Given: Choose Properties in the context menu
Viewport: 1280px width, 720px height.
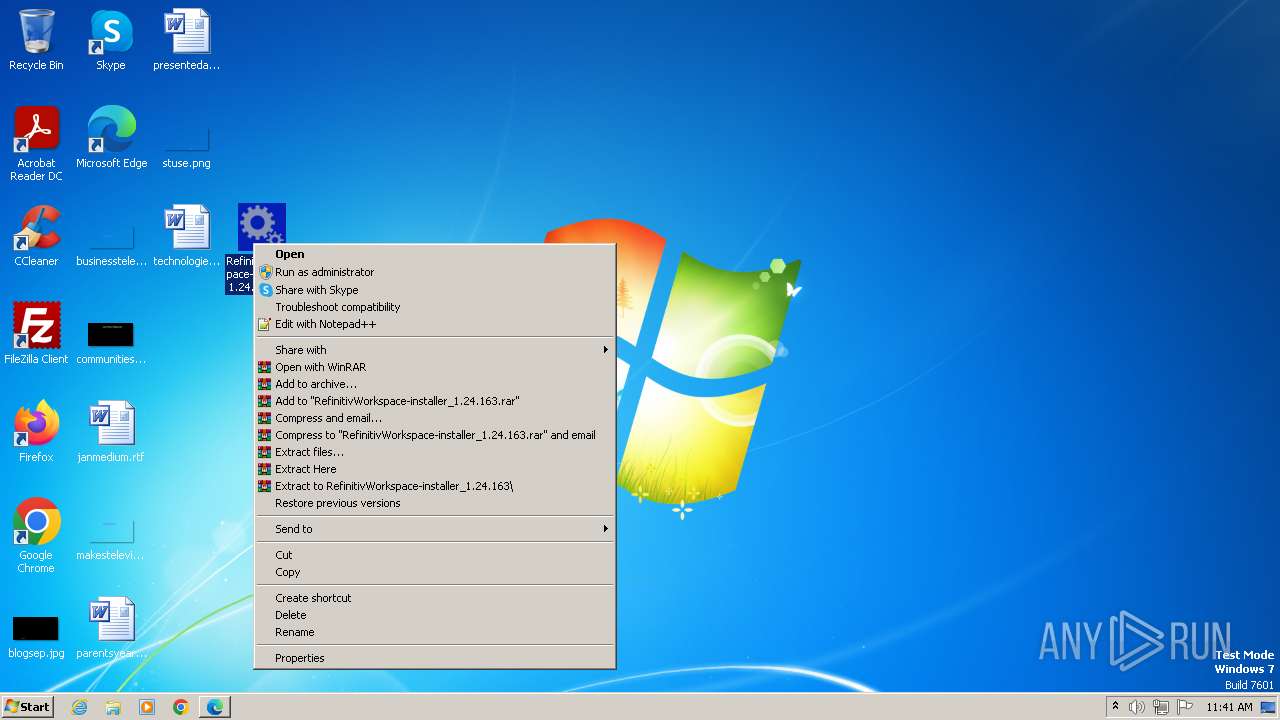Looking at the screenshot, I should 435,658.
